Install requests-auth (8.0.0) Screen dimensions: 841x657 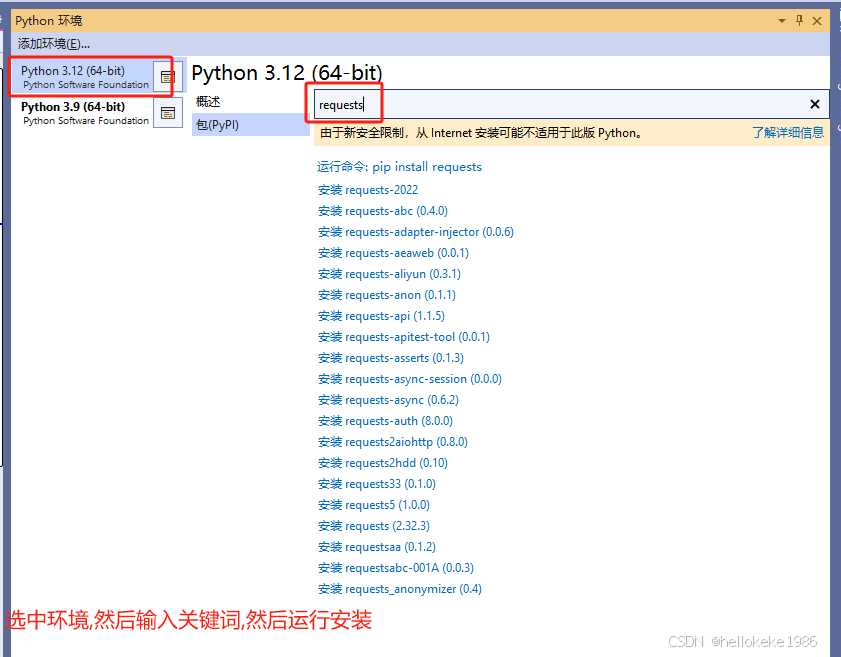point(385,421)
